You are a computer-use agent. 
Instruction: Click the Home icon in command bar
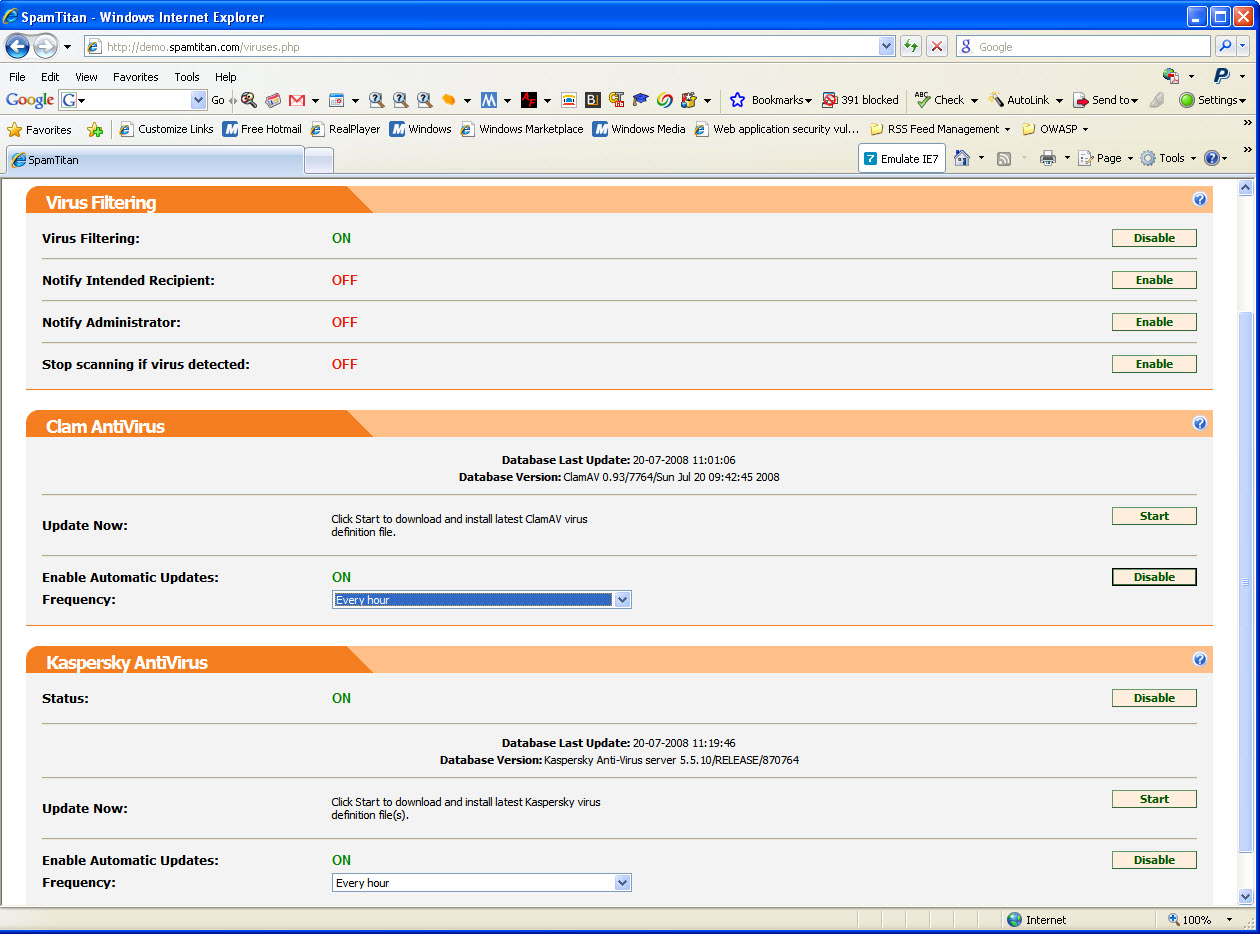pyautogui.click(x=962, y=158)
